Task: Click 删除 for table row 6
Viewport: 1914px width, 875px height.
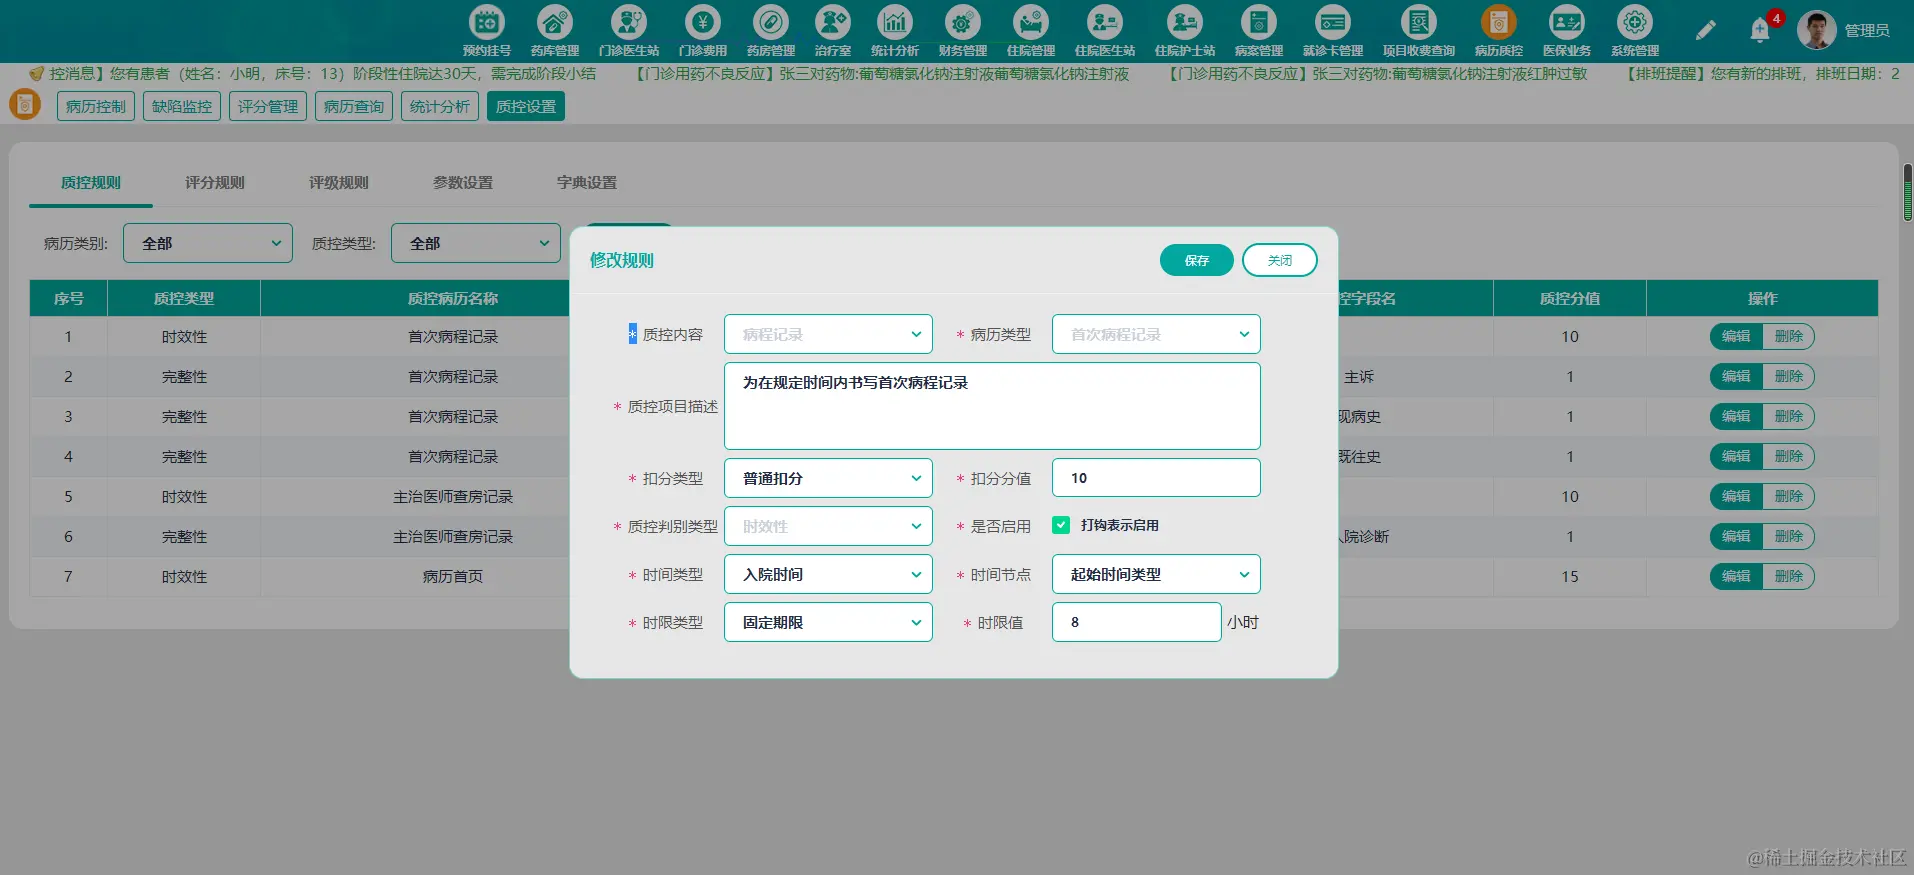Action: pyautogui.click(x=1789, y=537)
